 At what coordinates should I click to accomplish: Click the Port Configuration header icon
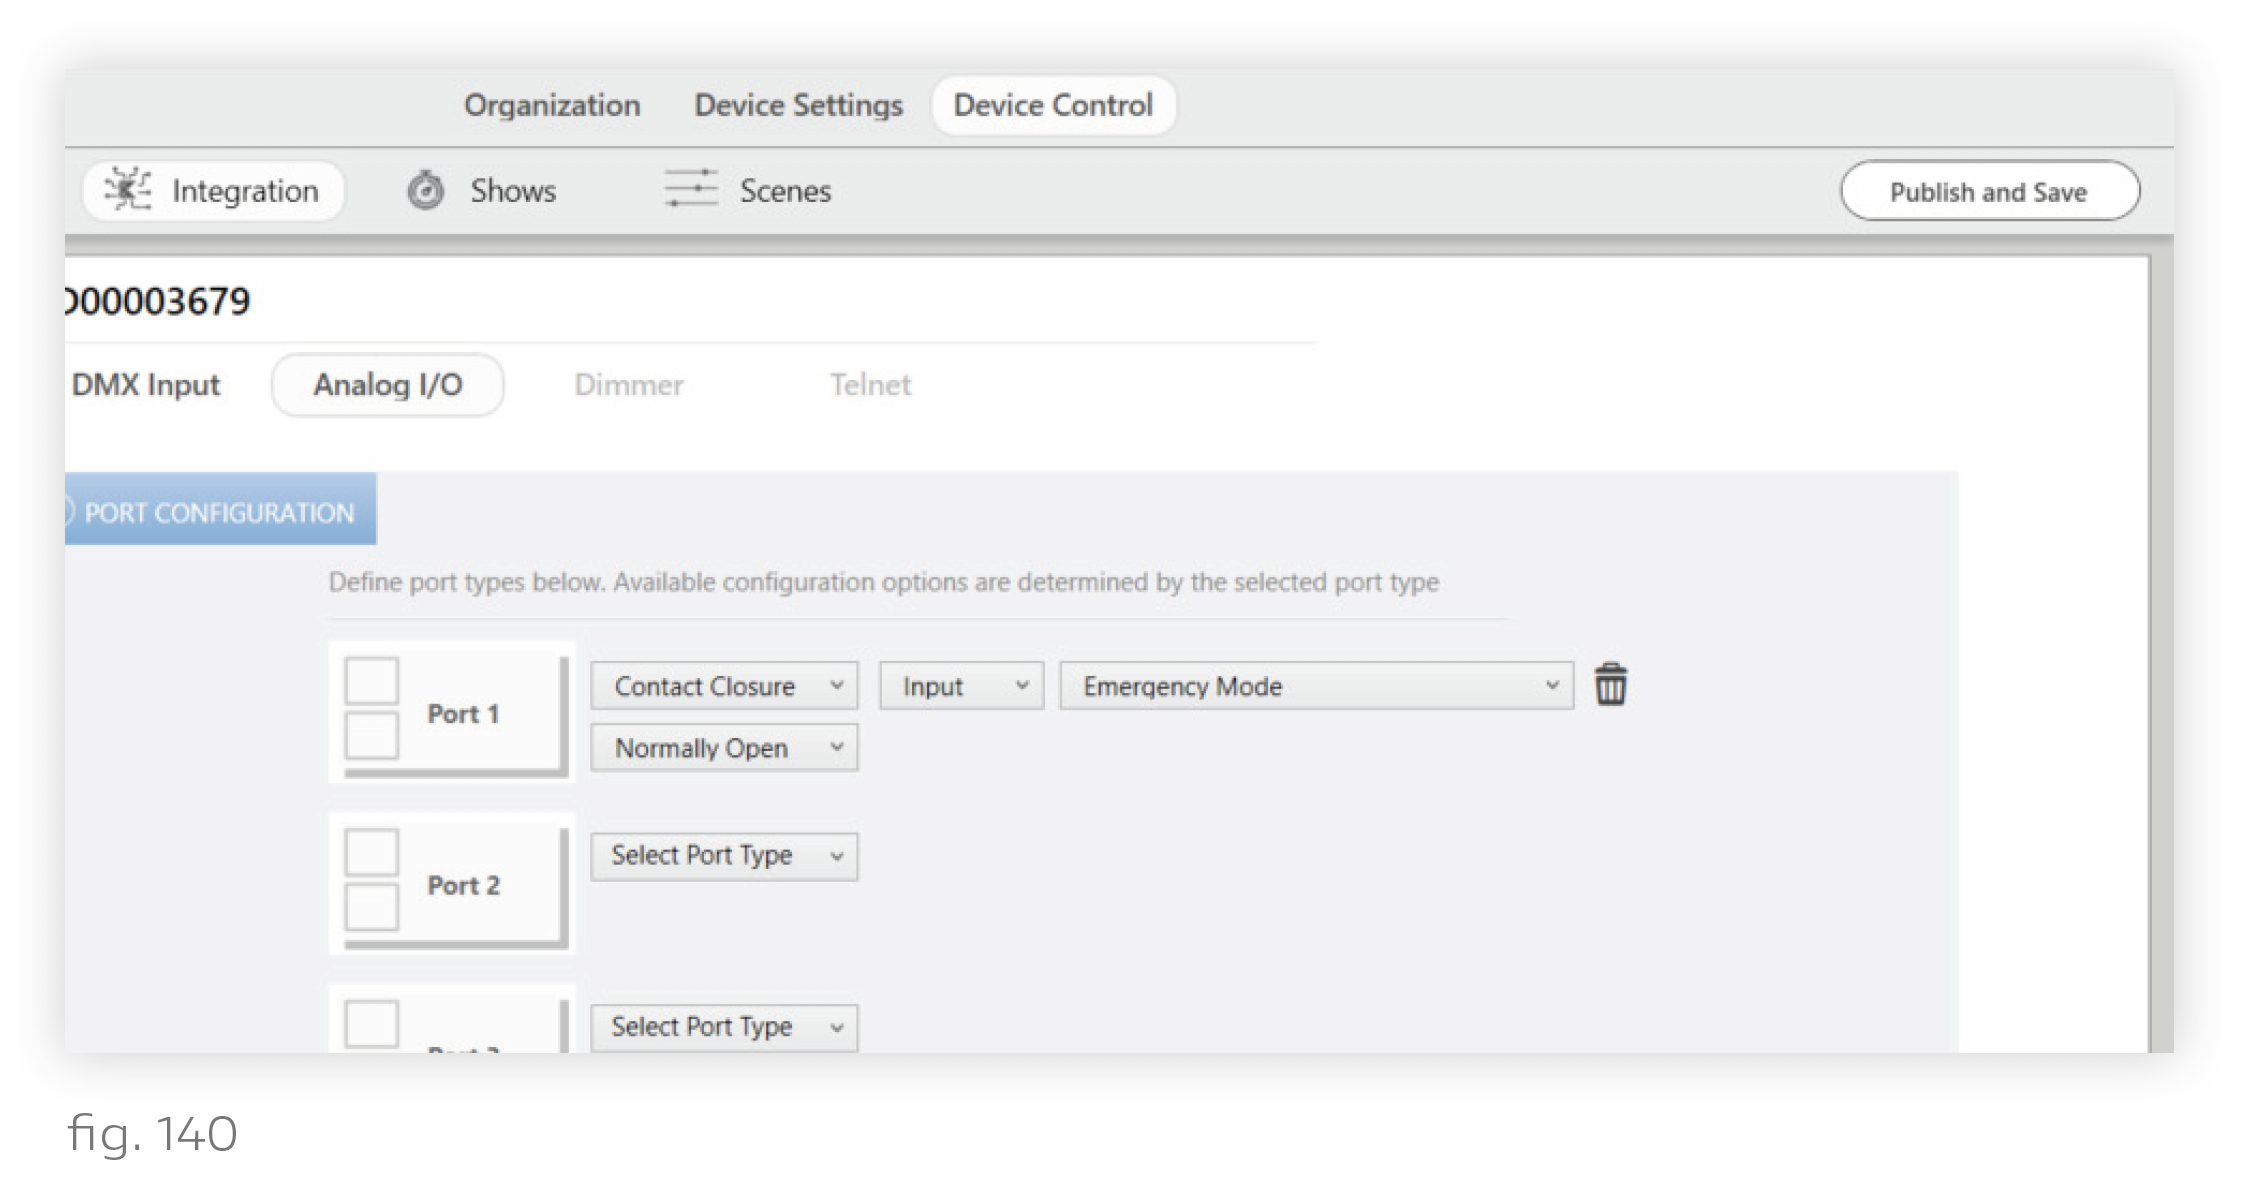point(69,512)
